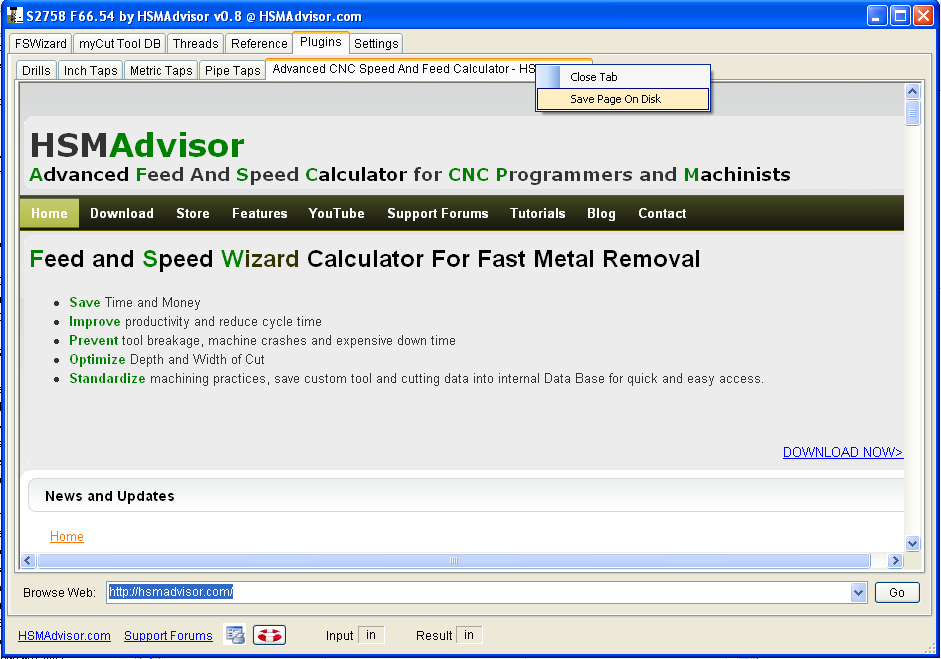
Task: Click the DOWNLOAD NOW> link
Action: (843, 452)
